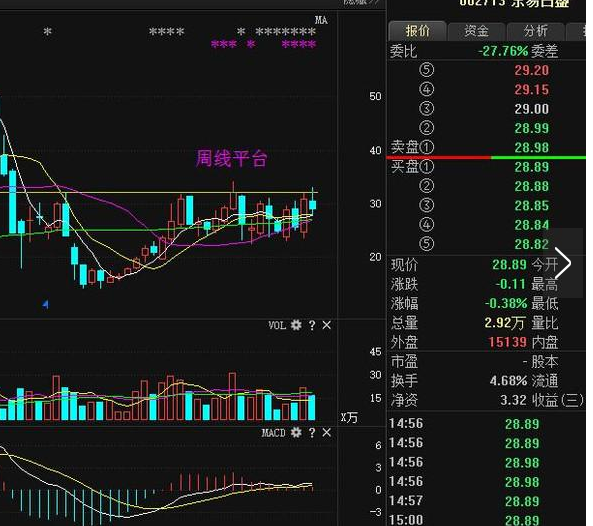Viewport: 593px width, 526px height.
Task: Click the 周线平台 chart annotation
Action: [x=231, y=158]
